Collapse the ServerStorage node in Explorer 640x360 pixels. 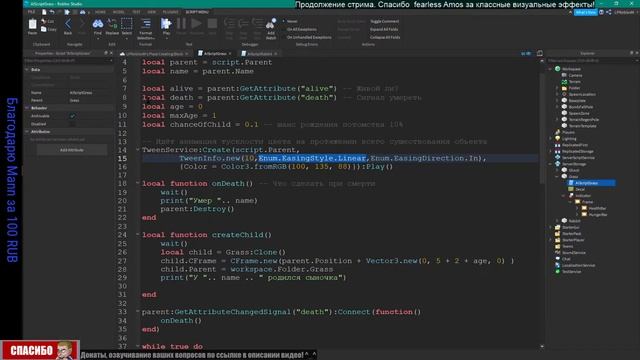(550, 164)
